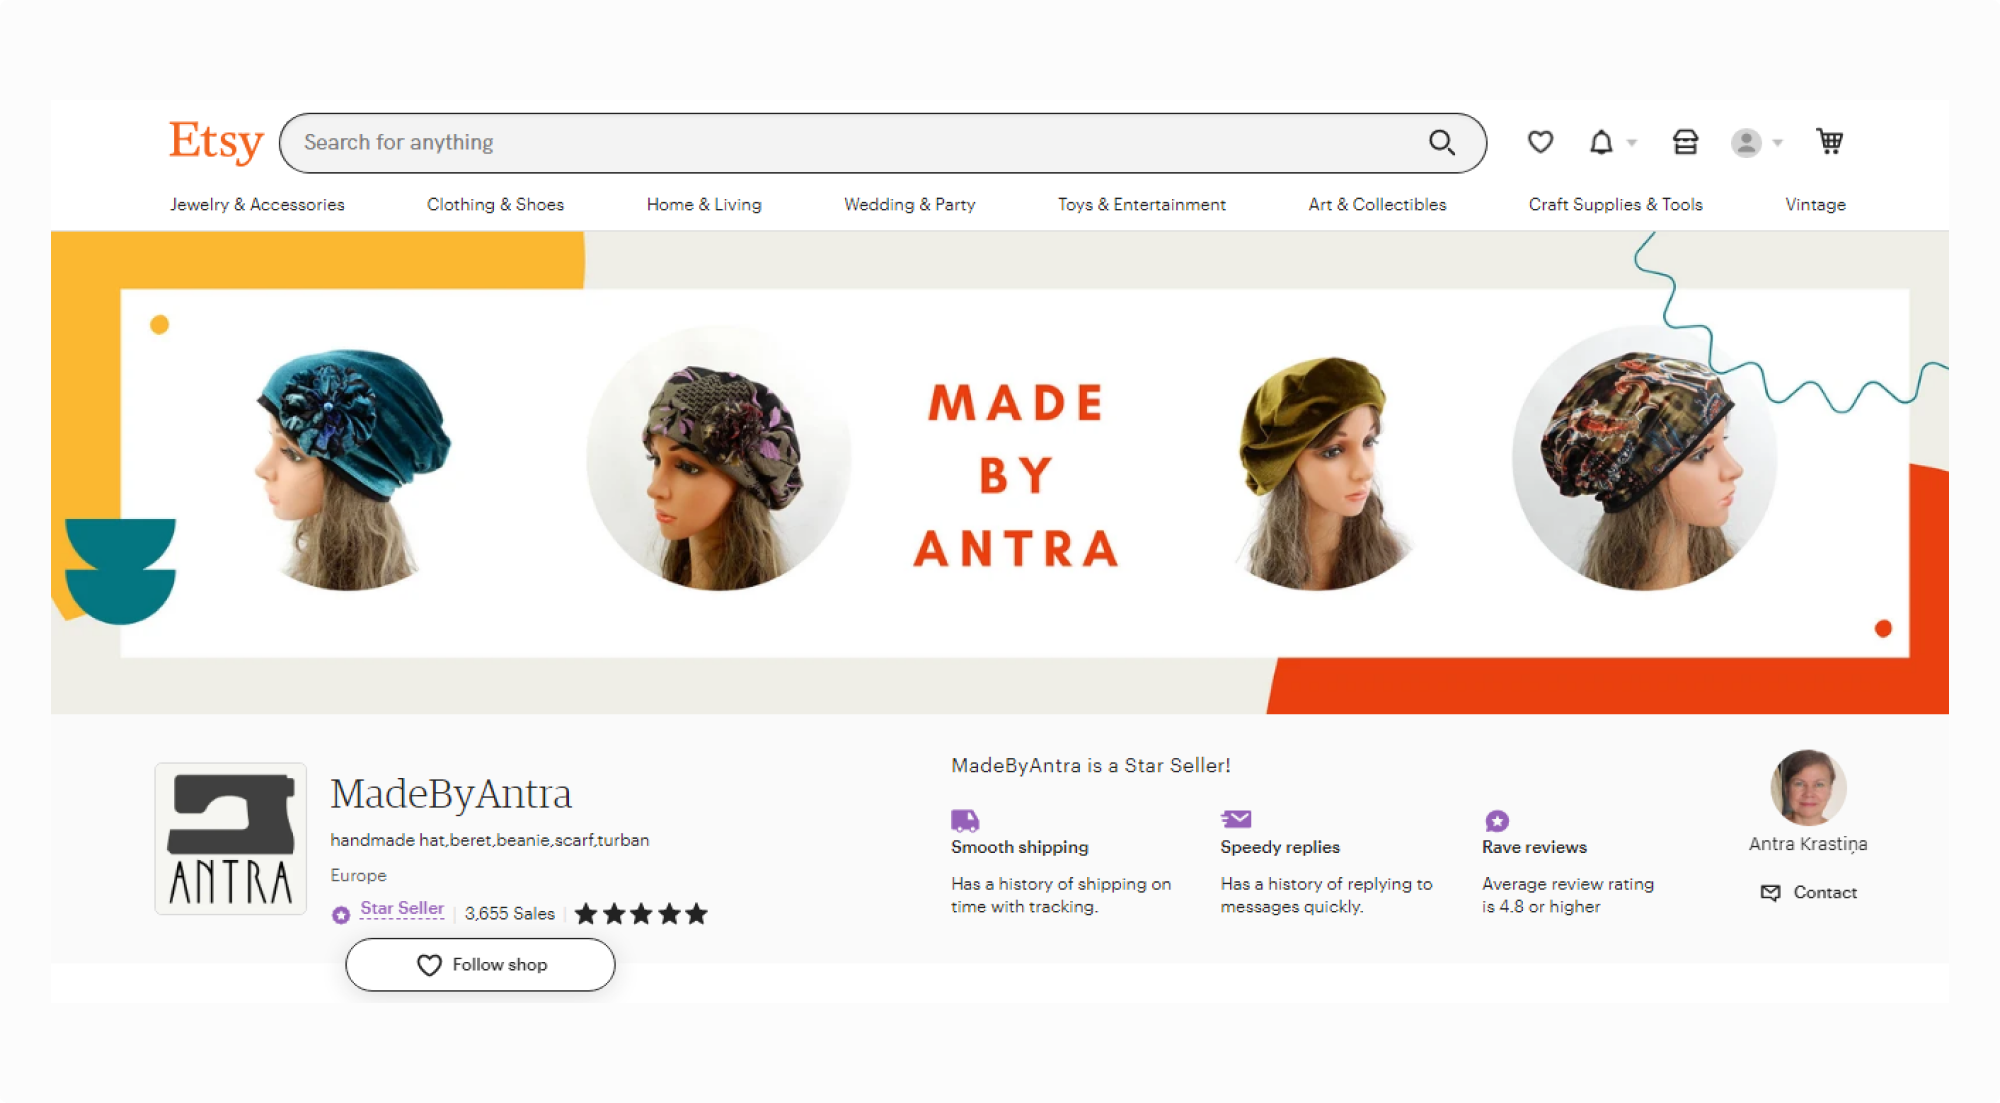Viewport: 2000px width, 1103px height.
Task: Click 3,655 Sales text
Action: pyautogui.click(x=510, y=913)
